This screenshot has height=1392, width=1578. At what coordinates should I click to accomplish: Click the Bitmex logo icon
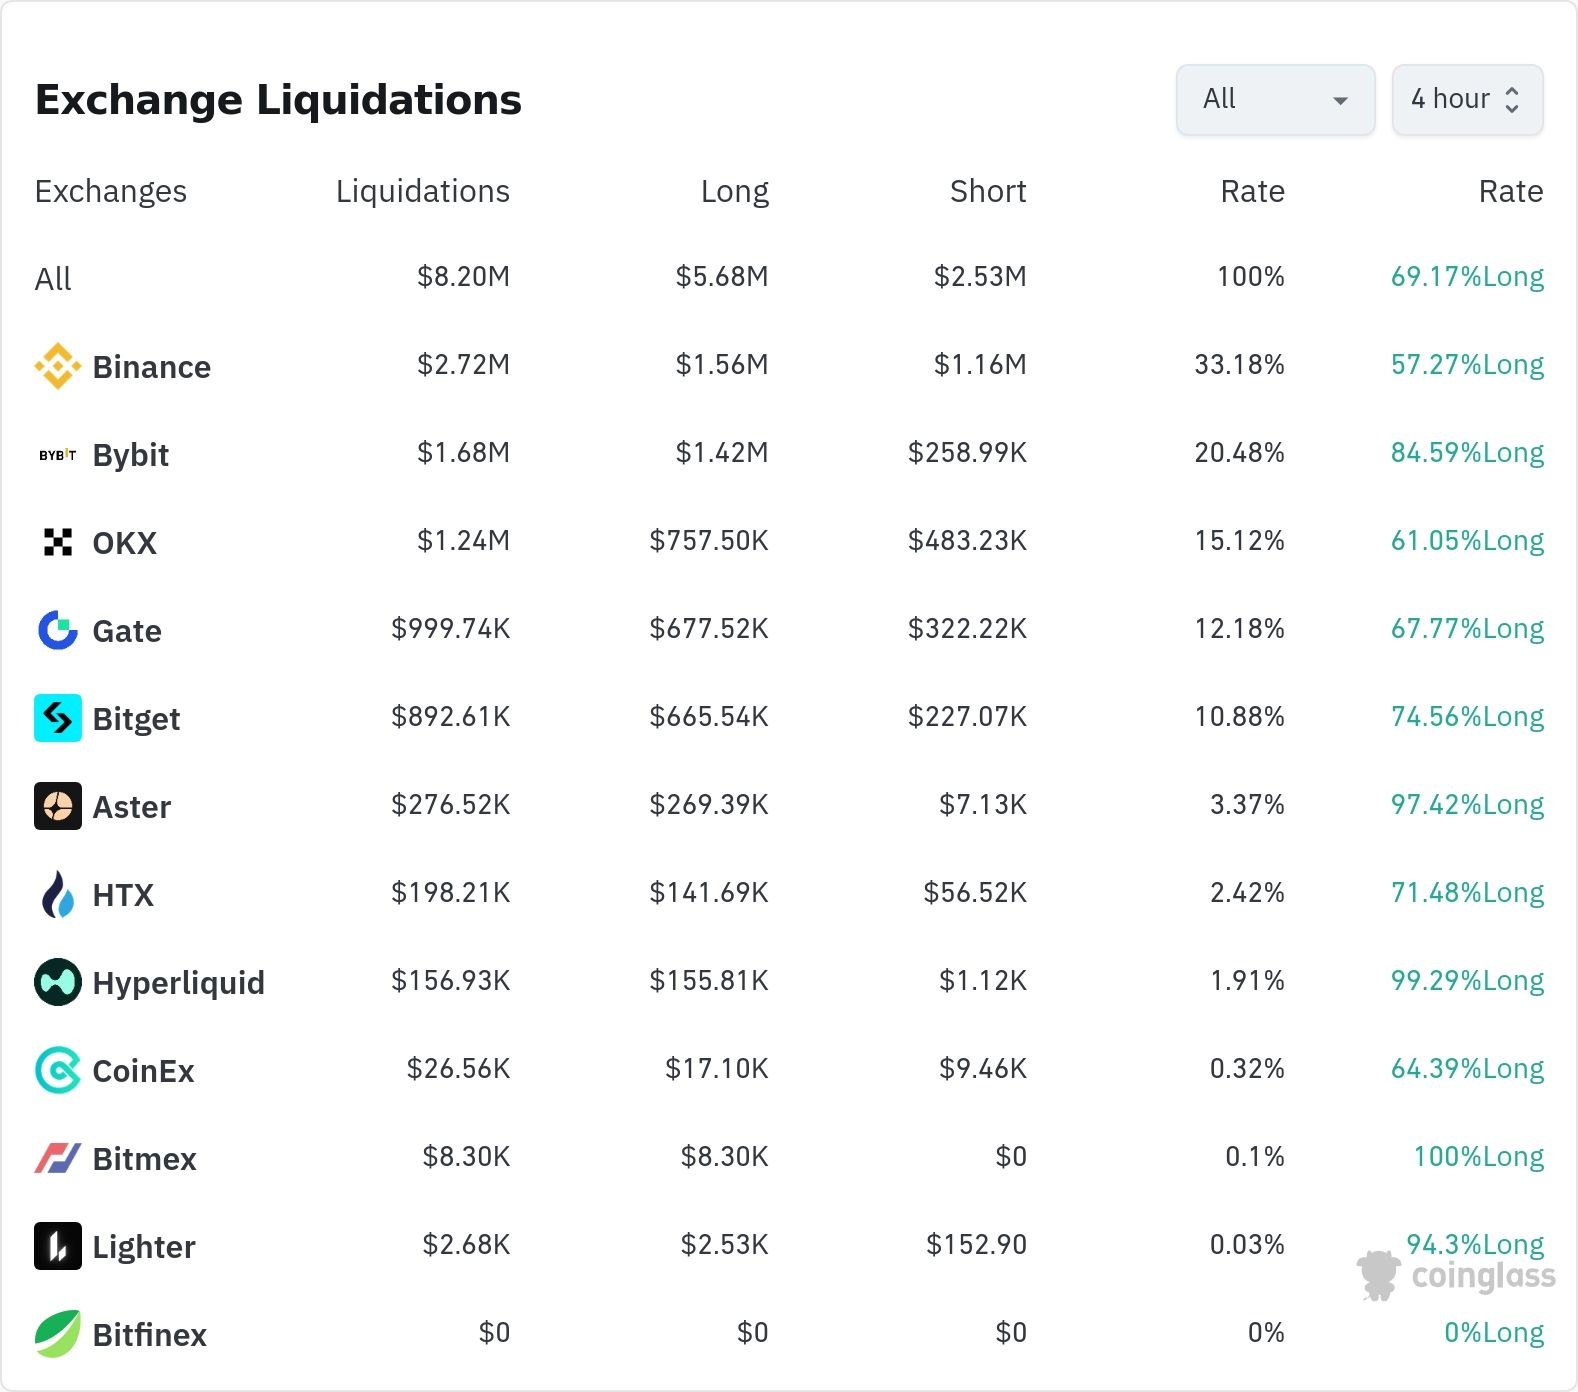(58, 1158)
